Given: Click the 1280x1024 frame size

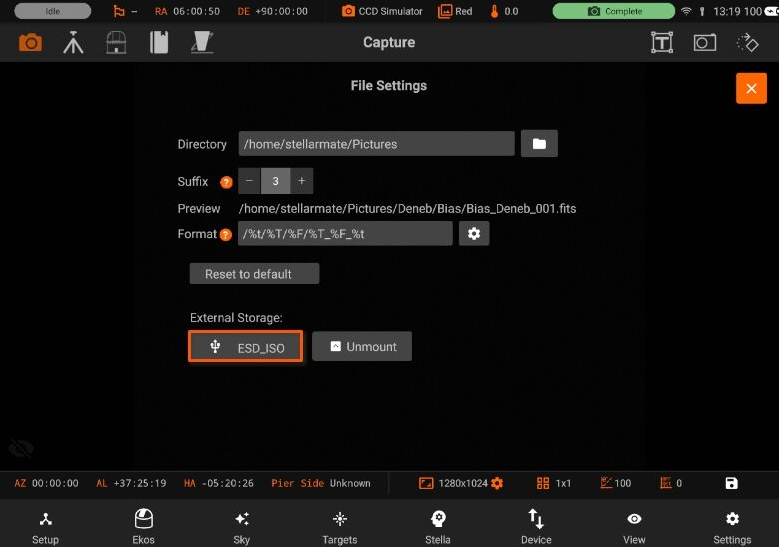Looking at the screenshot, I should pyautogui.click(x=463, y=483).
